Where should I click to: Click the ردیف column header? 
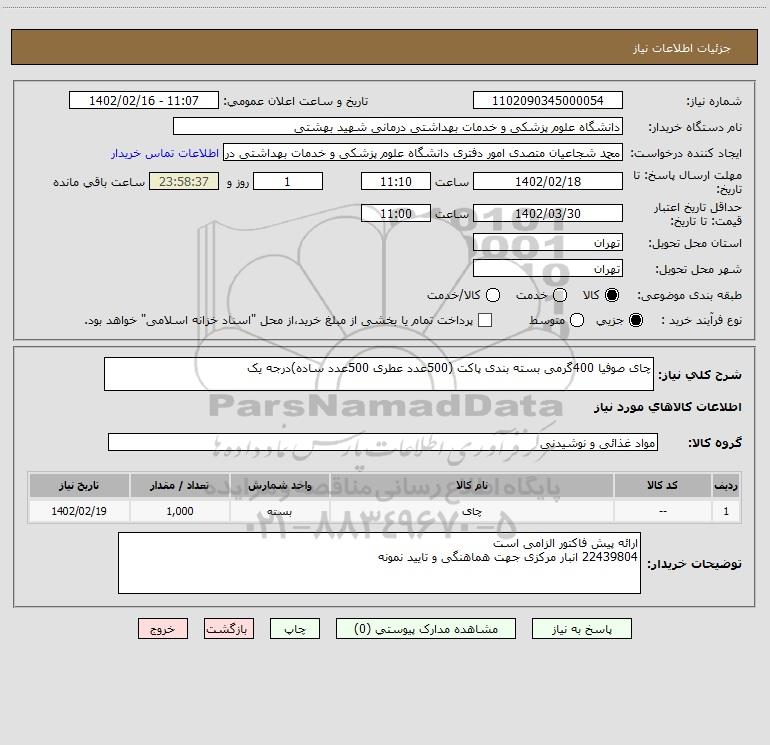(726, 486)
